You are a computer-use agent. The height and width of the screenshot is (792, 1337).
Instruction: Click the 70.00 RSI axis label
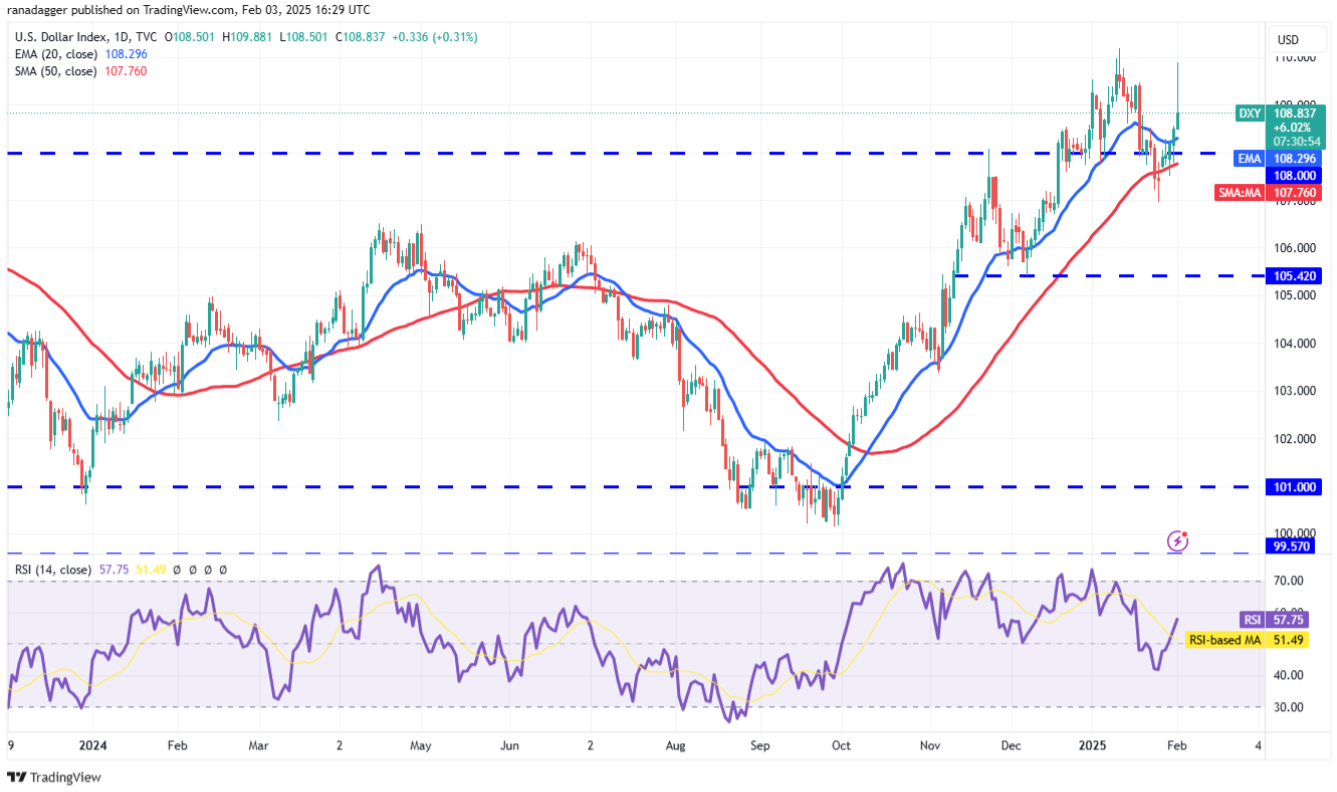(1288, 580)
